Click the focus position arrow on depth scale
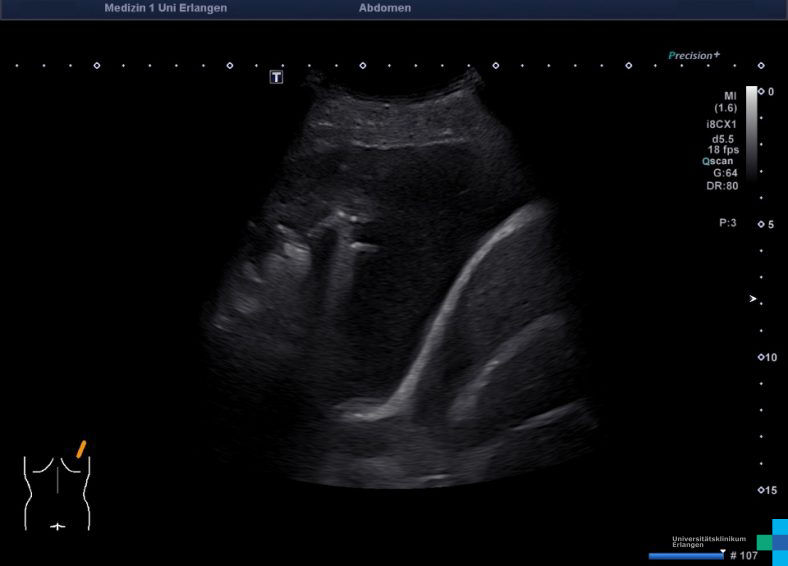Image resolution: width=788 pixels, height=566 pixels. pyautogui.click(x=754, y=299)
